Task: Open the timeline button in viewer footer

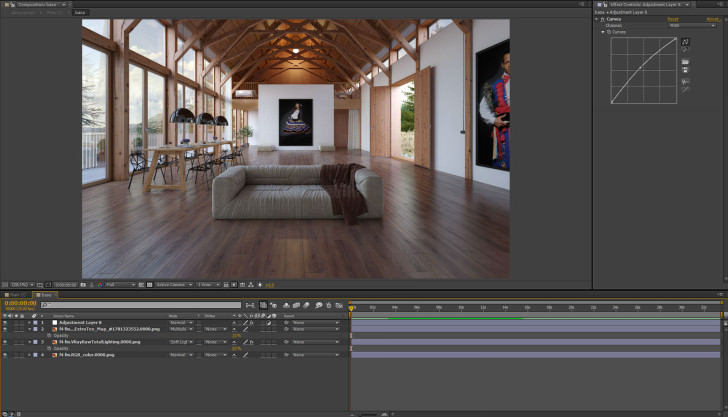Action: point(242,285)
